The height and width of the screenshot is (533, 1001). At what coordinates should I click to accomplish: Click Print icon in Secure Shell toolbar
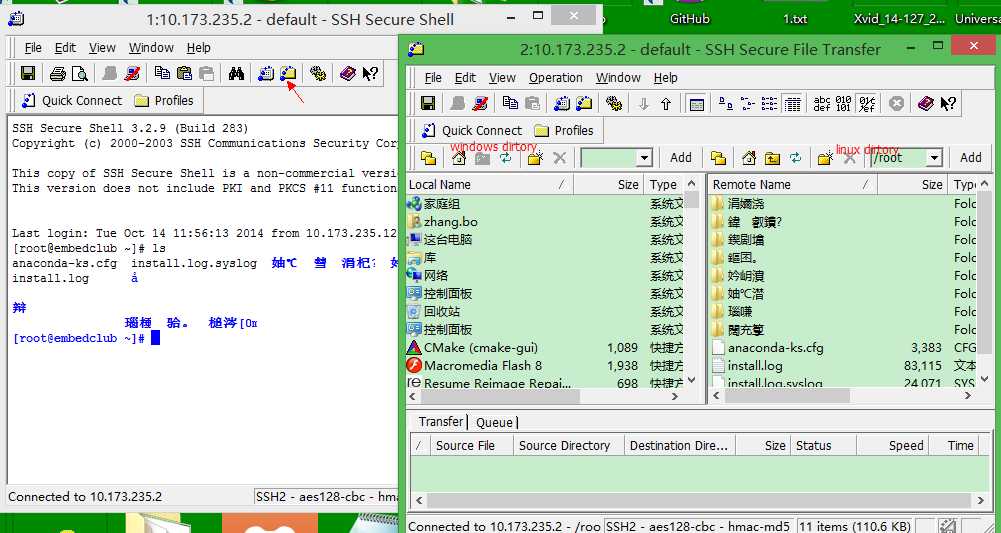tap(57, 73)
